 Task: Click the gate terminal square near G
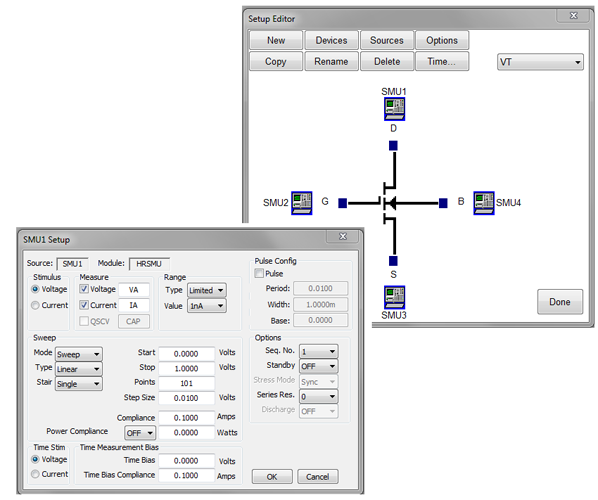point(342,203)
